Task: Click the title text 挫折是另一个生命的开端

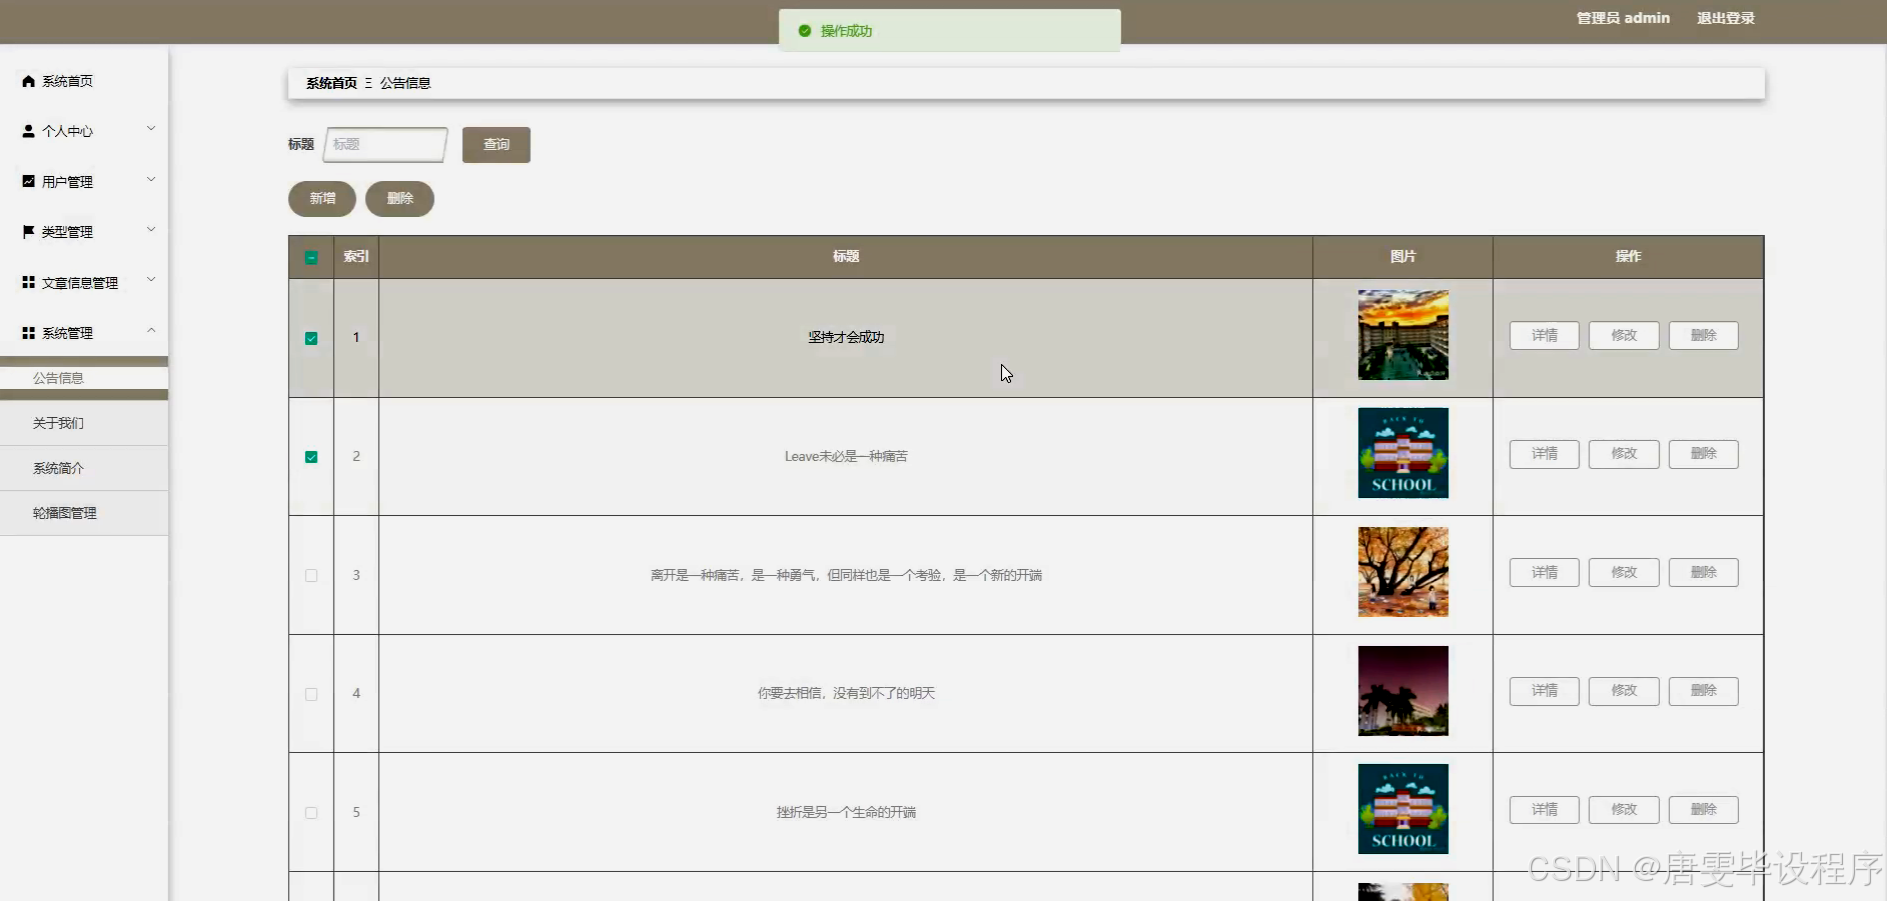Action: (846, 813)
